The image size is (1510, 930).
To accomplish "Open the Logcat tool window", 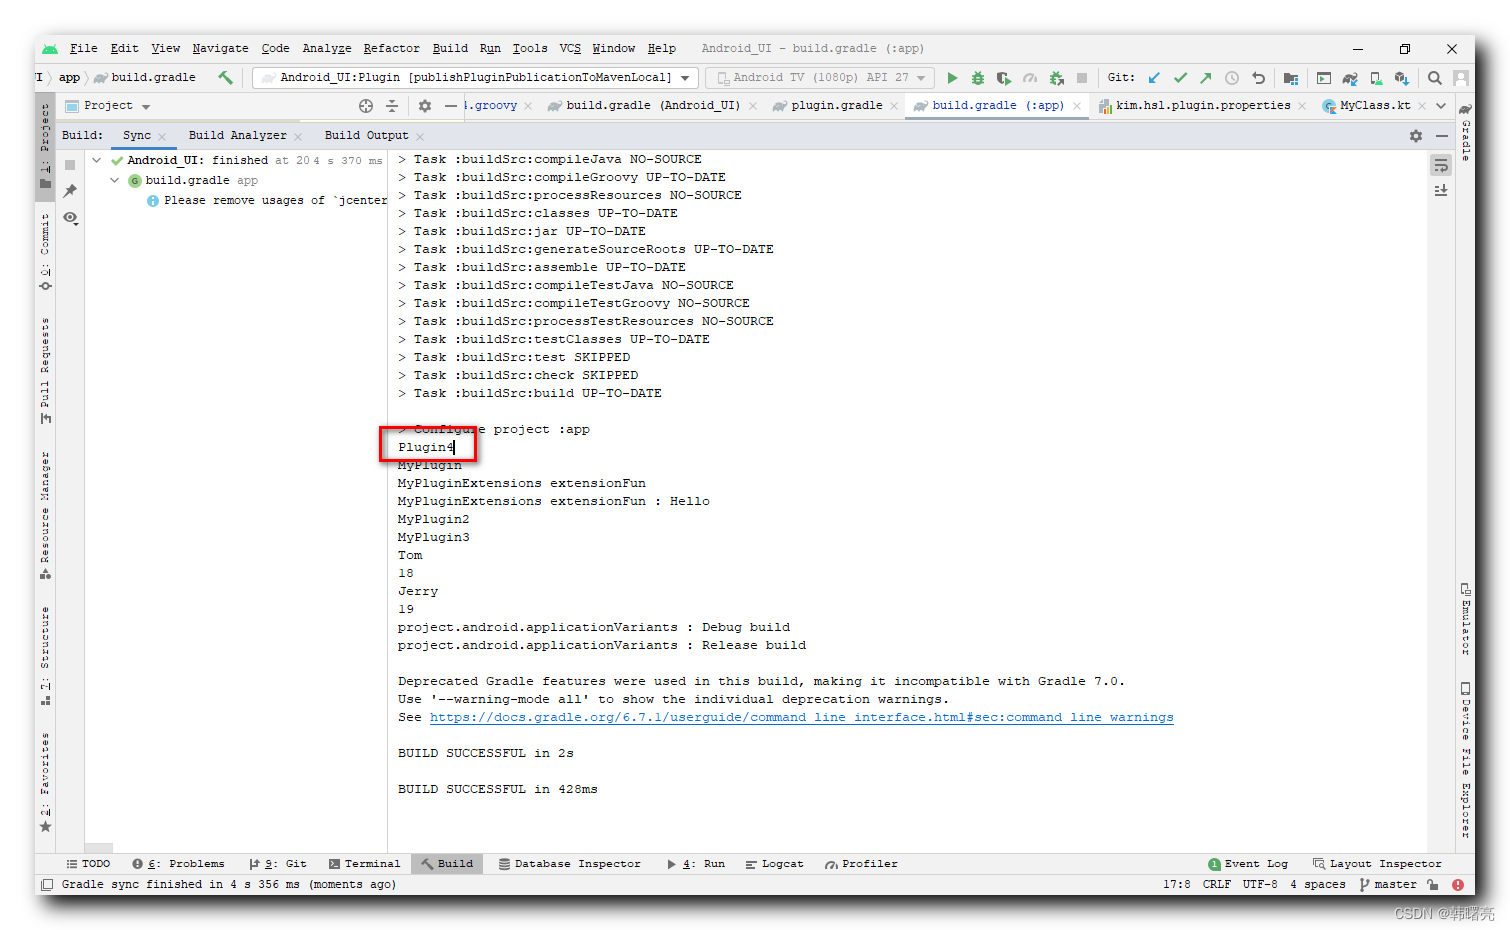I will point(774,864).
